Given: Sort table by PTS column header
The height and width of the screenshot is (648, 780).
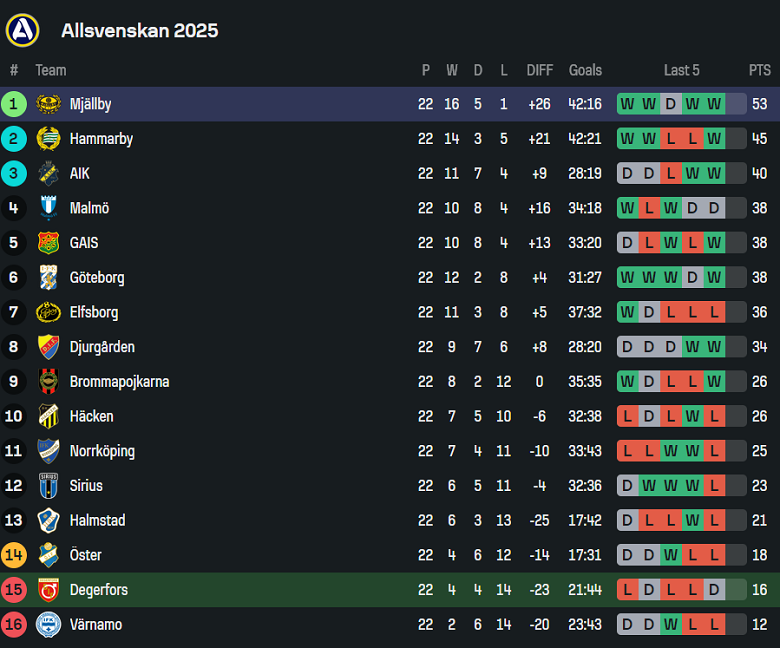Looking at the screenshot, I should pyautogui.click(x=760, y=70).
